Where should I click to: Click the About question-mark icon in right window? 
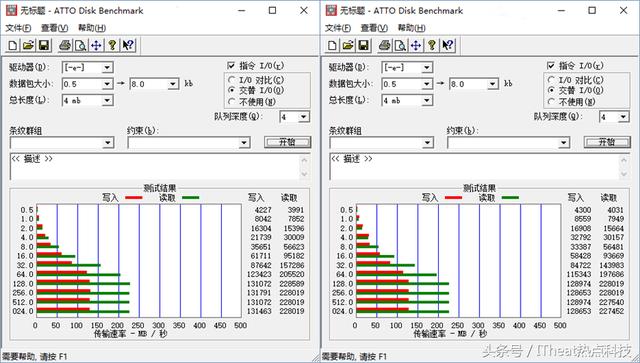point(432,45)
